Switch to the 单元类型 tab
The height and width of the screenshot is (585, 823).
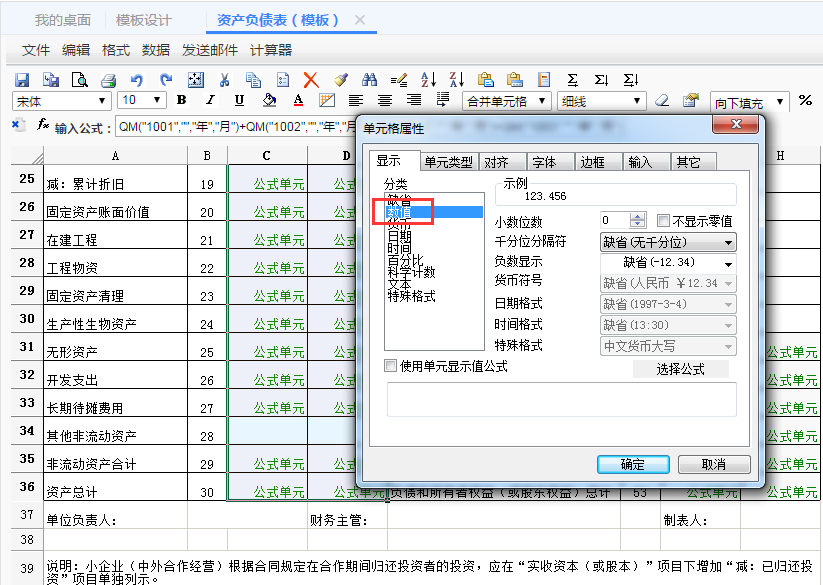click(x=449, y=162)
